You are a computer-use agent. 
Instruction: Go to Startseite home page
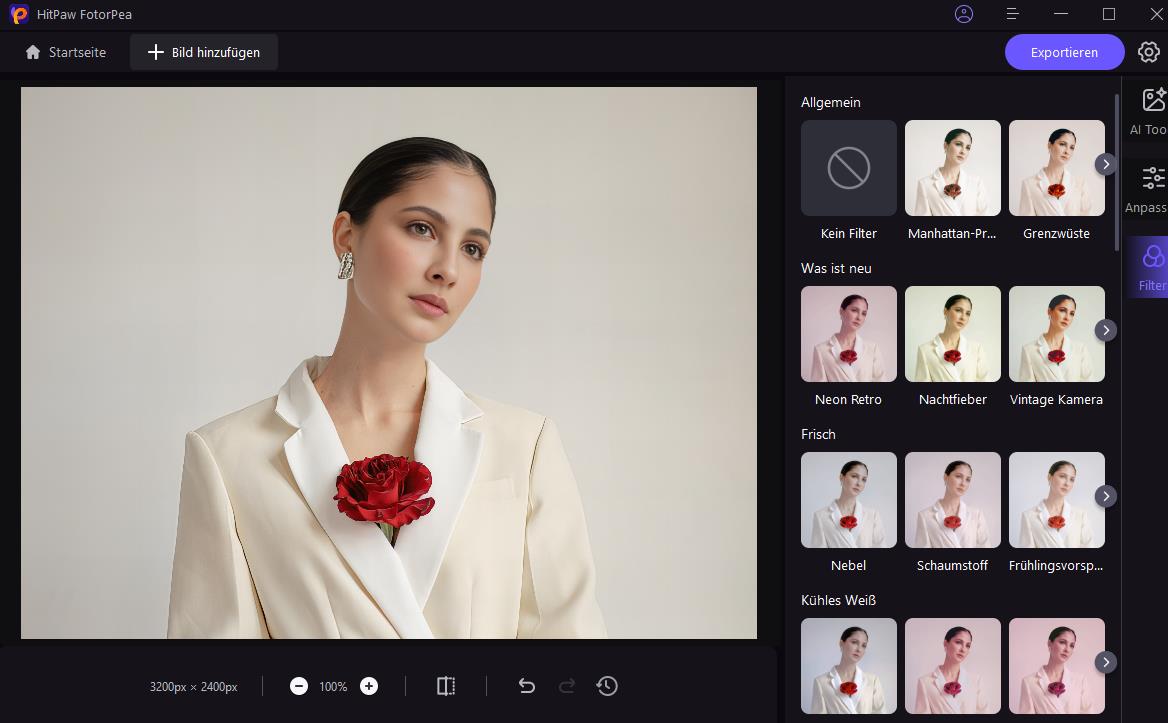coord(66,52)
